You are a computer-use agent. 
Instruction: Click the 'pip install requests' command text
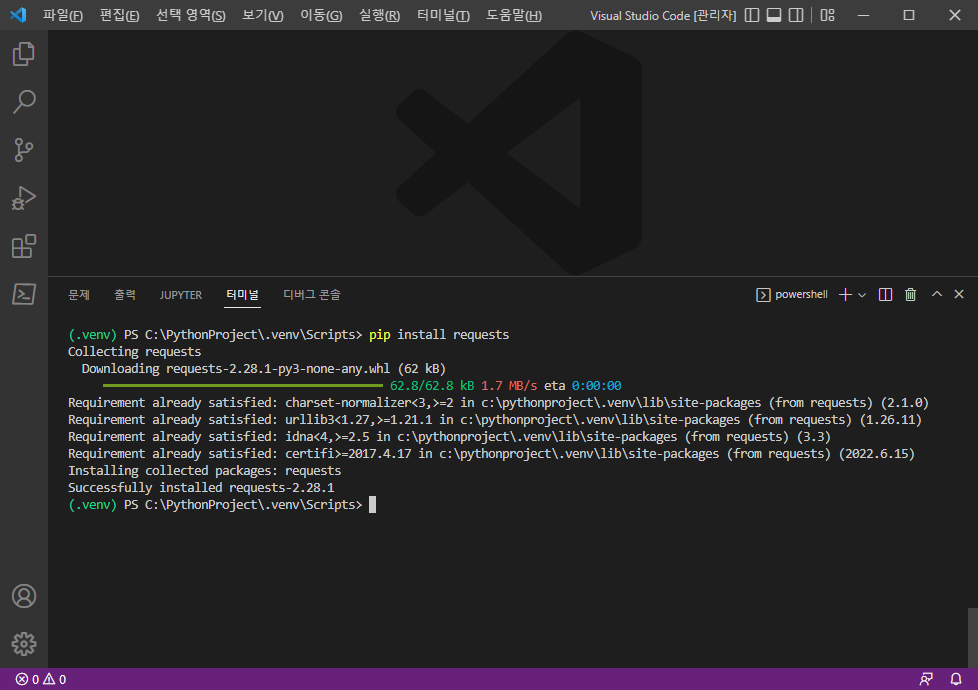438,334
